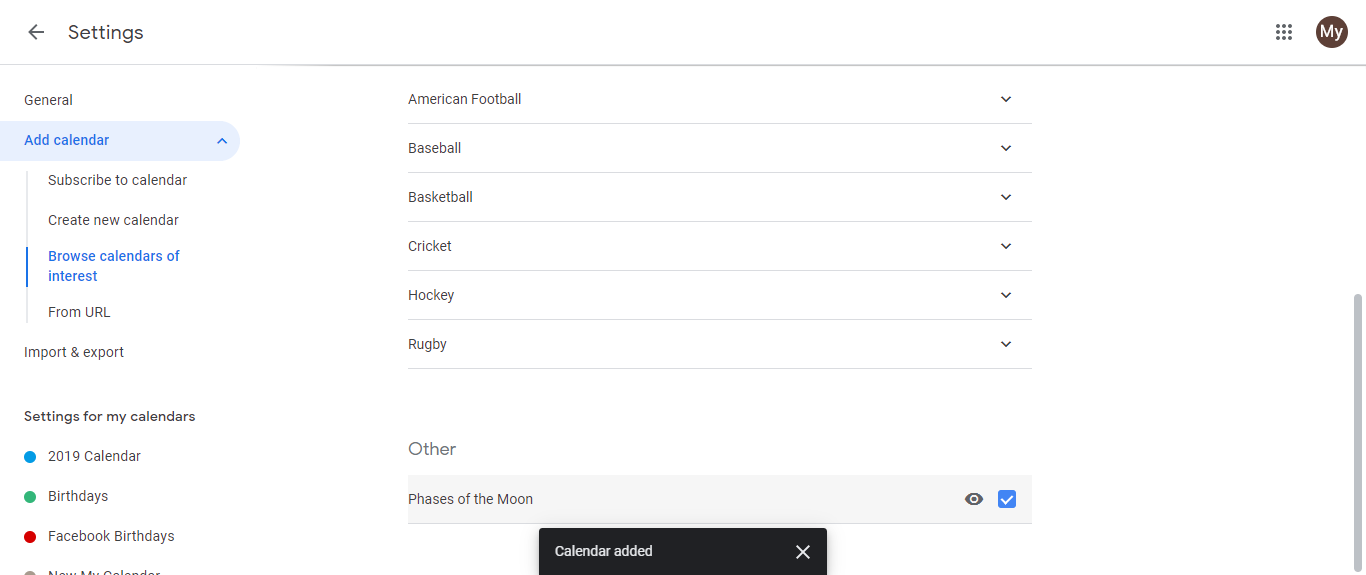This screenshot has height=575, width=1366.
Task: Open Facebook Birthdays calendar settings
Action: [x=111, y=536]
